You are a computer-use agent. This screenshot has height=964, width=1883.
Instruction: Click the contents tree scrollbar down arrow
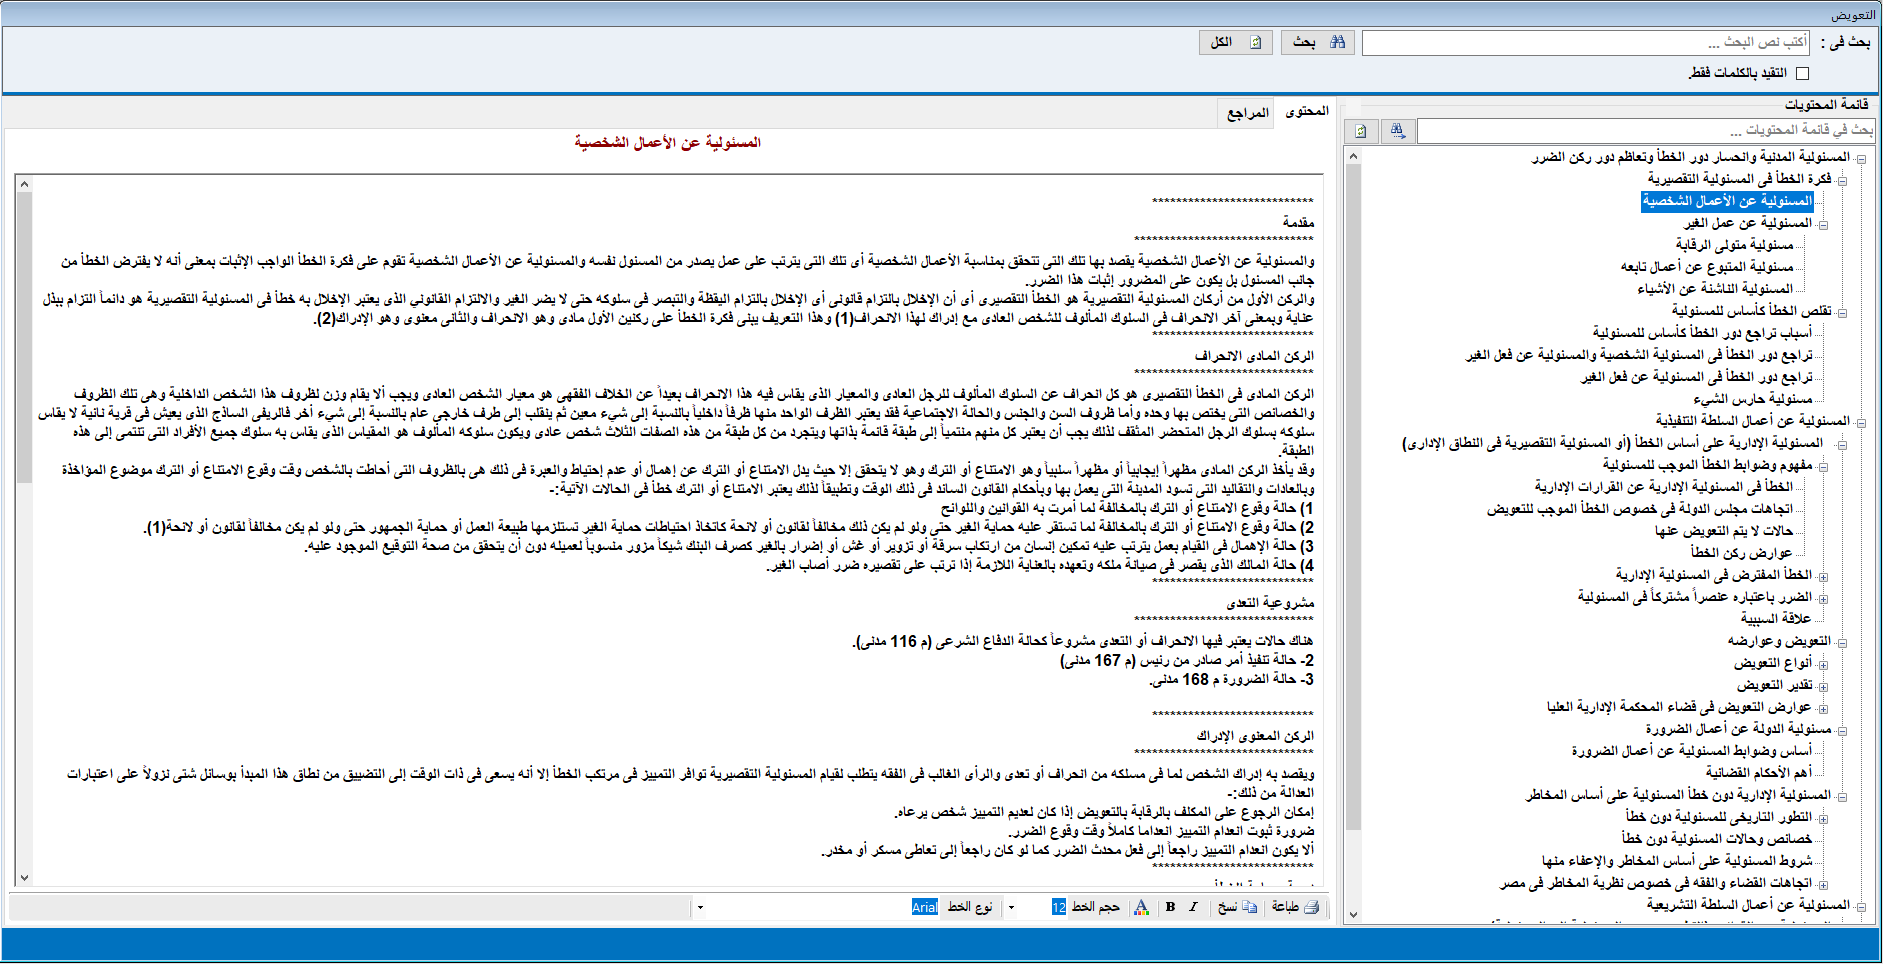coord(1353,914)
